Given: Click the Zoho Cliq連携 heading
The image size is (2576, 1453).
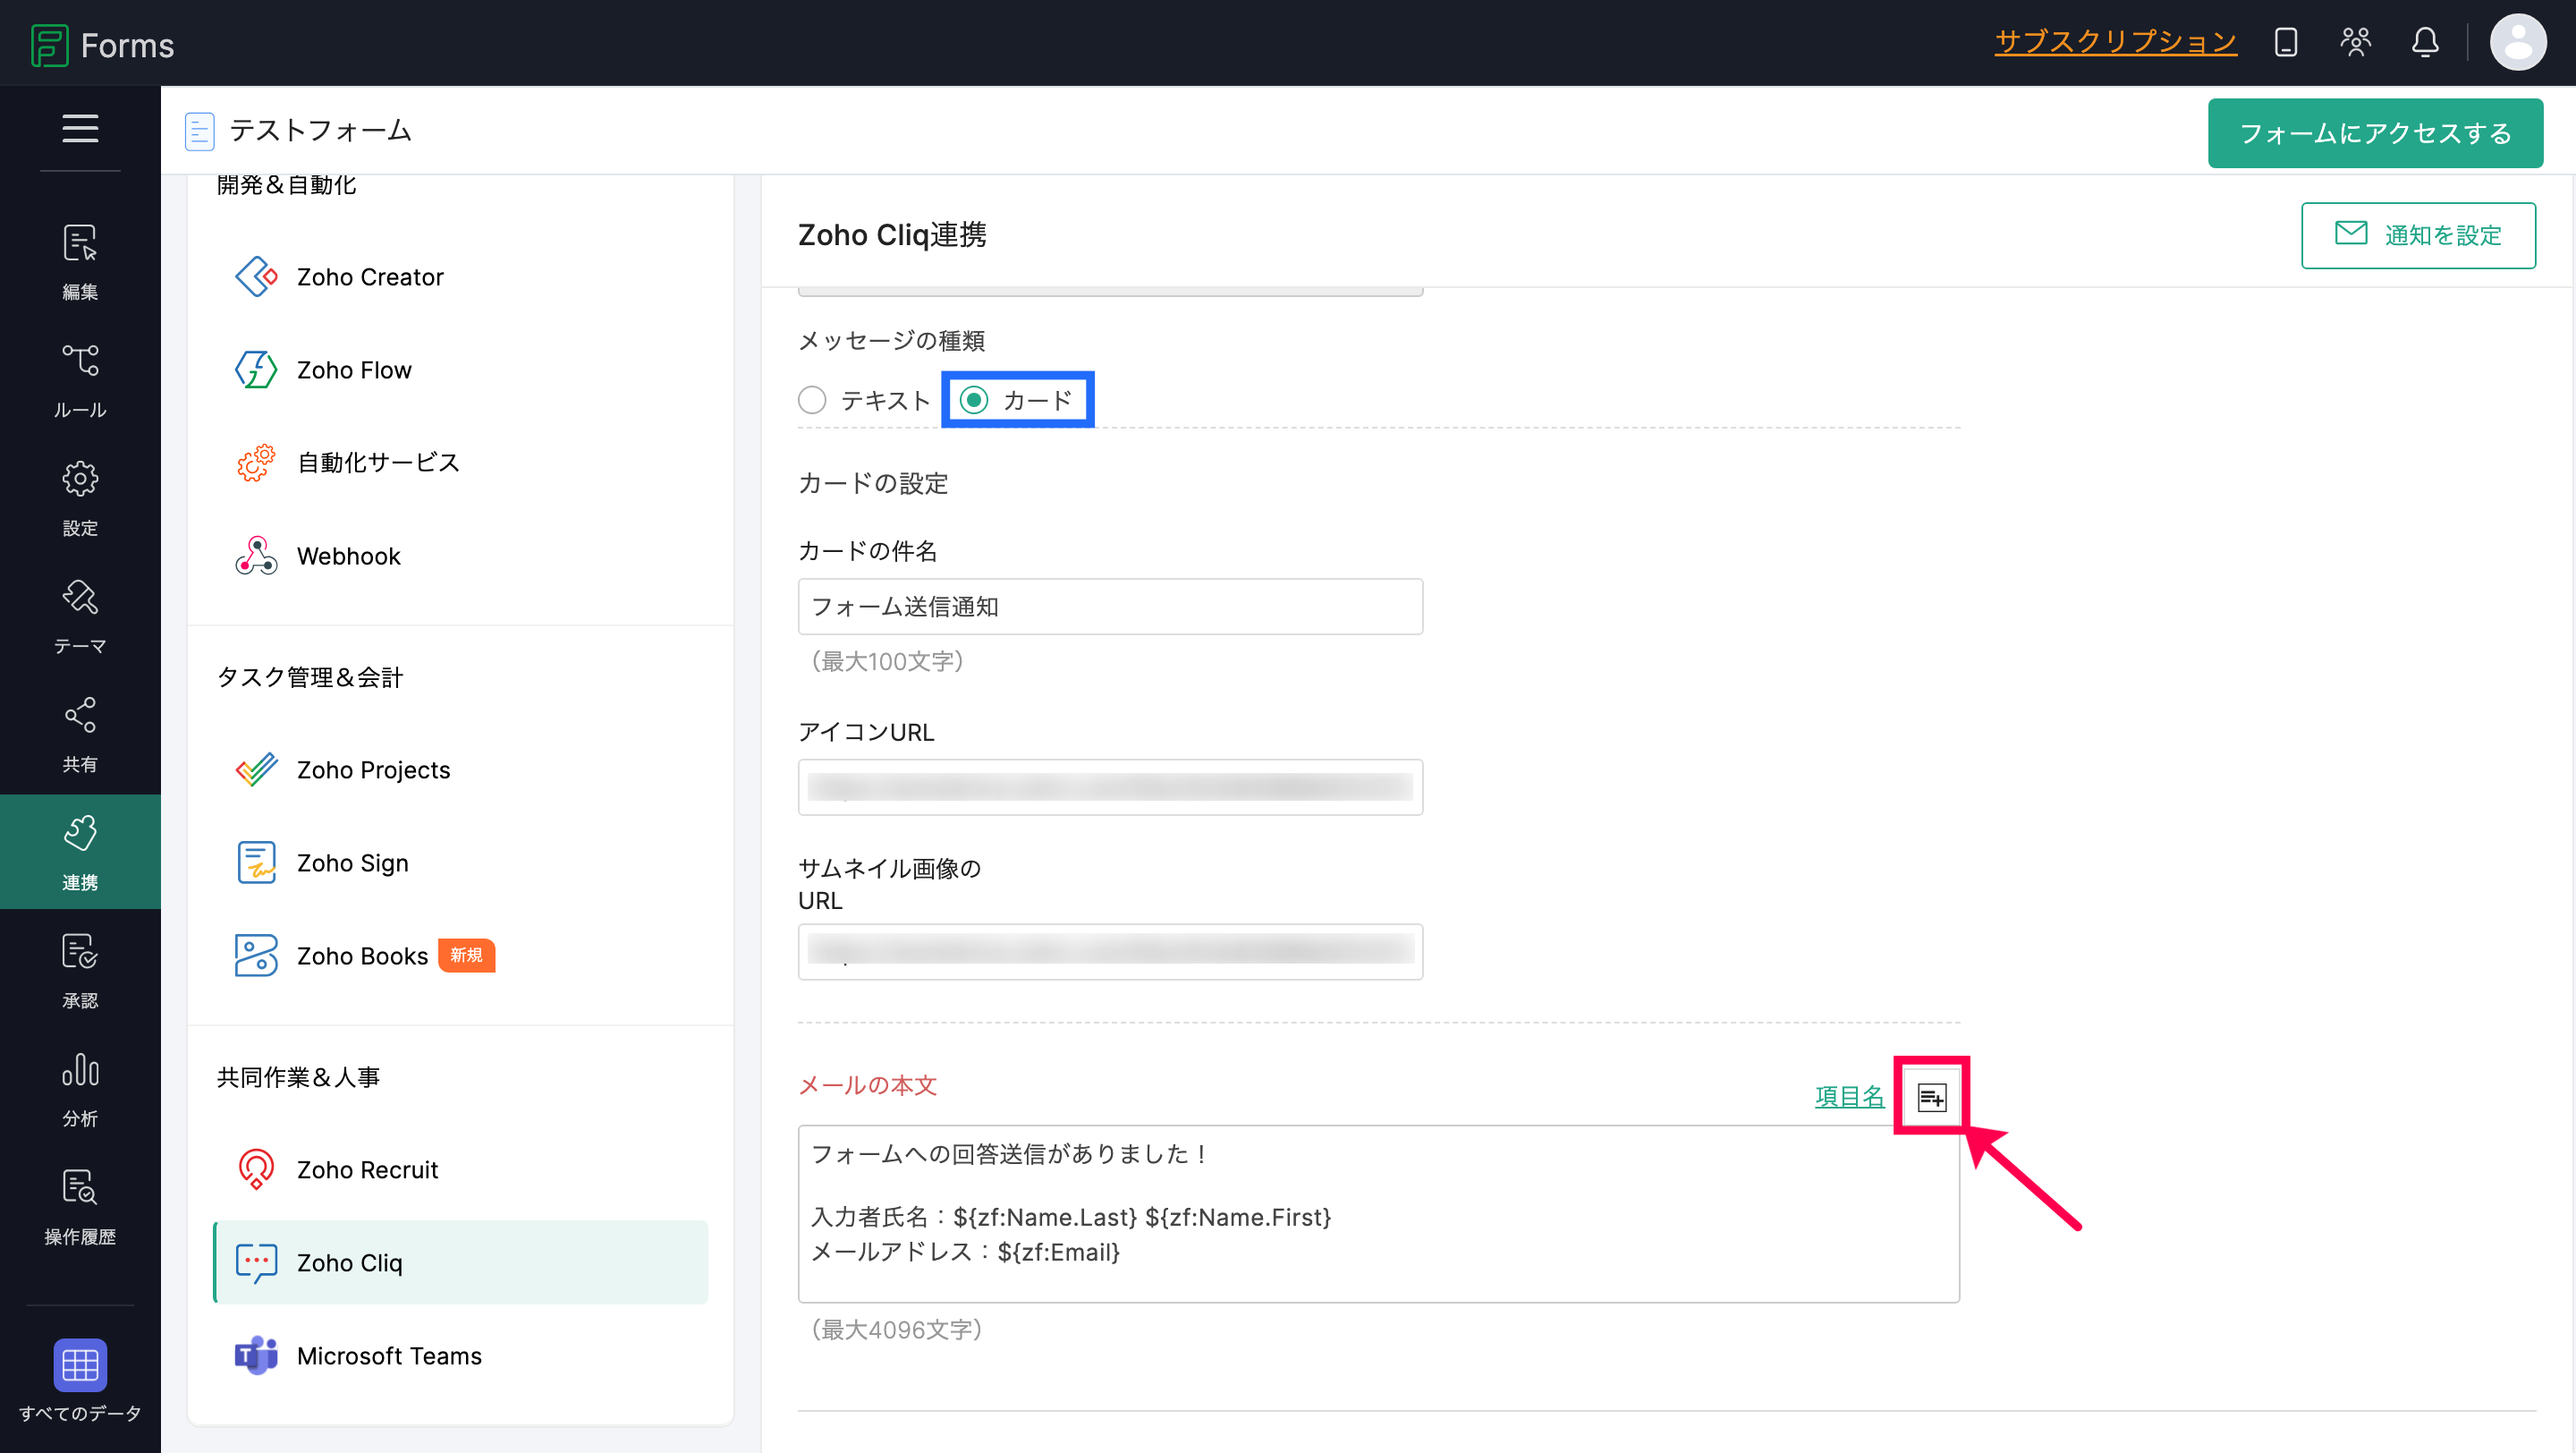Looking at the screenshot, I should click(x=892, y=235).
